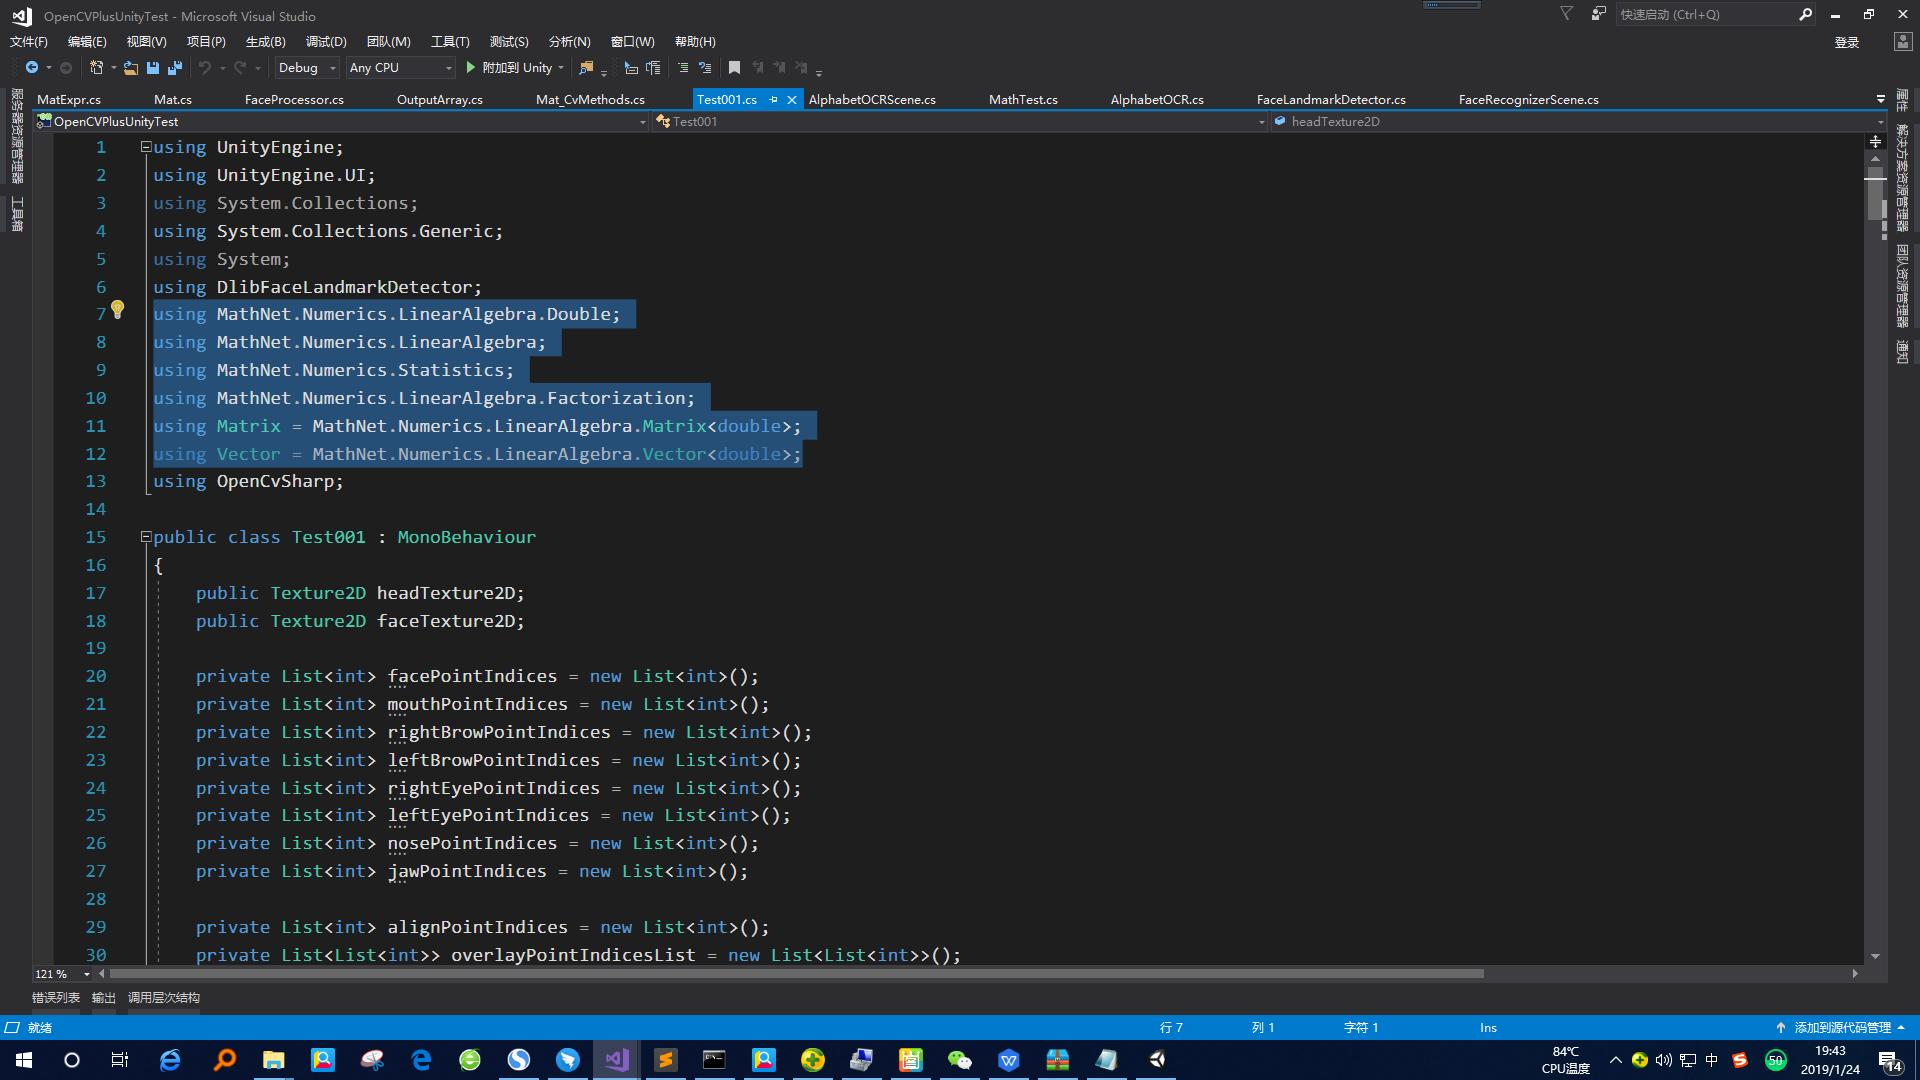
Task: Click the lightbulb quick-action icon on line 7
Action: [x=118, y=310]
